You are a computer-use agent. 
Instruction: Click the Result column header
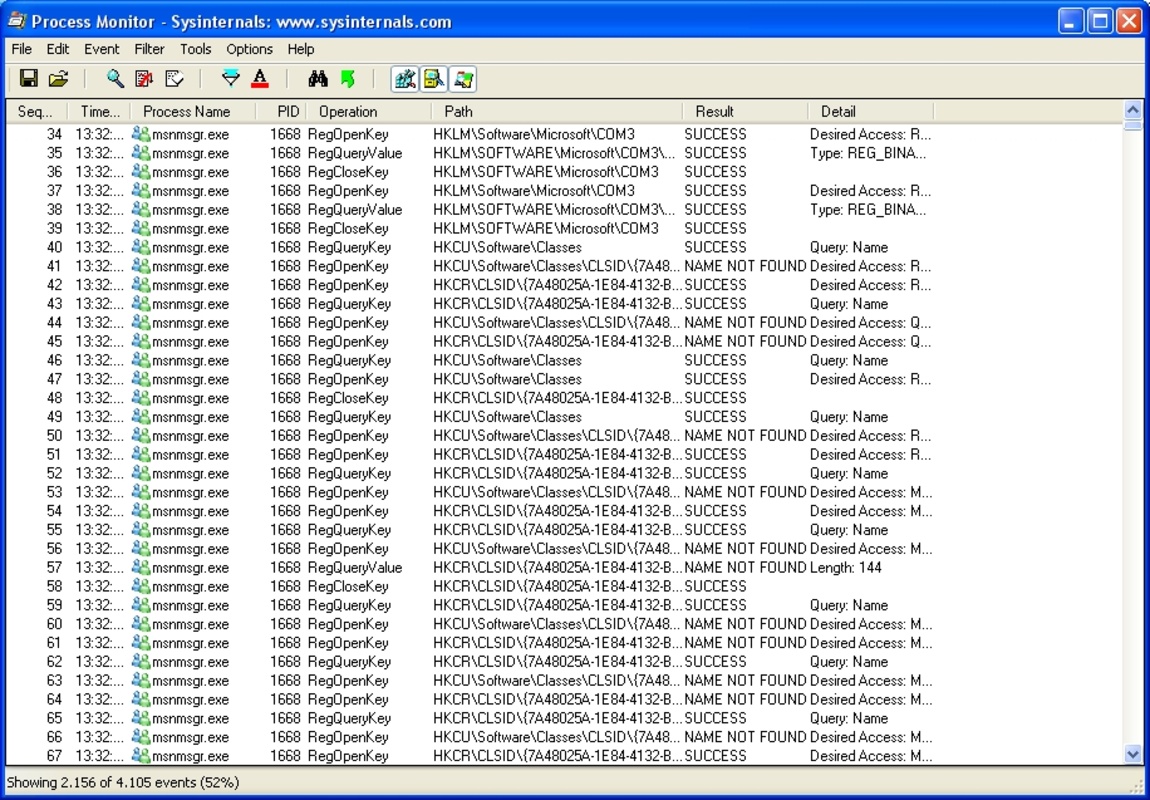714,112
